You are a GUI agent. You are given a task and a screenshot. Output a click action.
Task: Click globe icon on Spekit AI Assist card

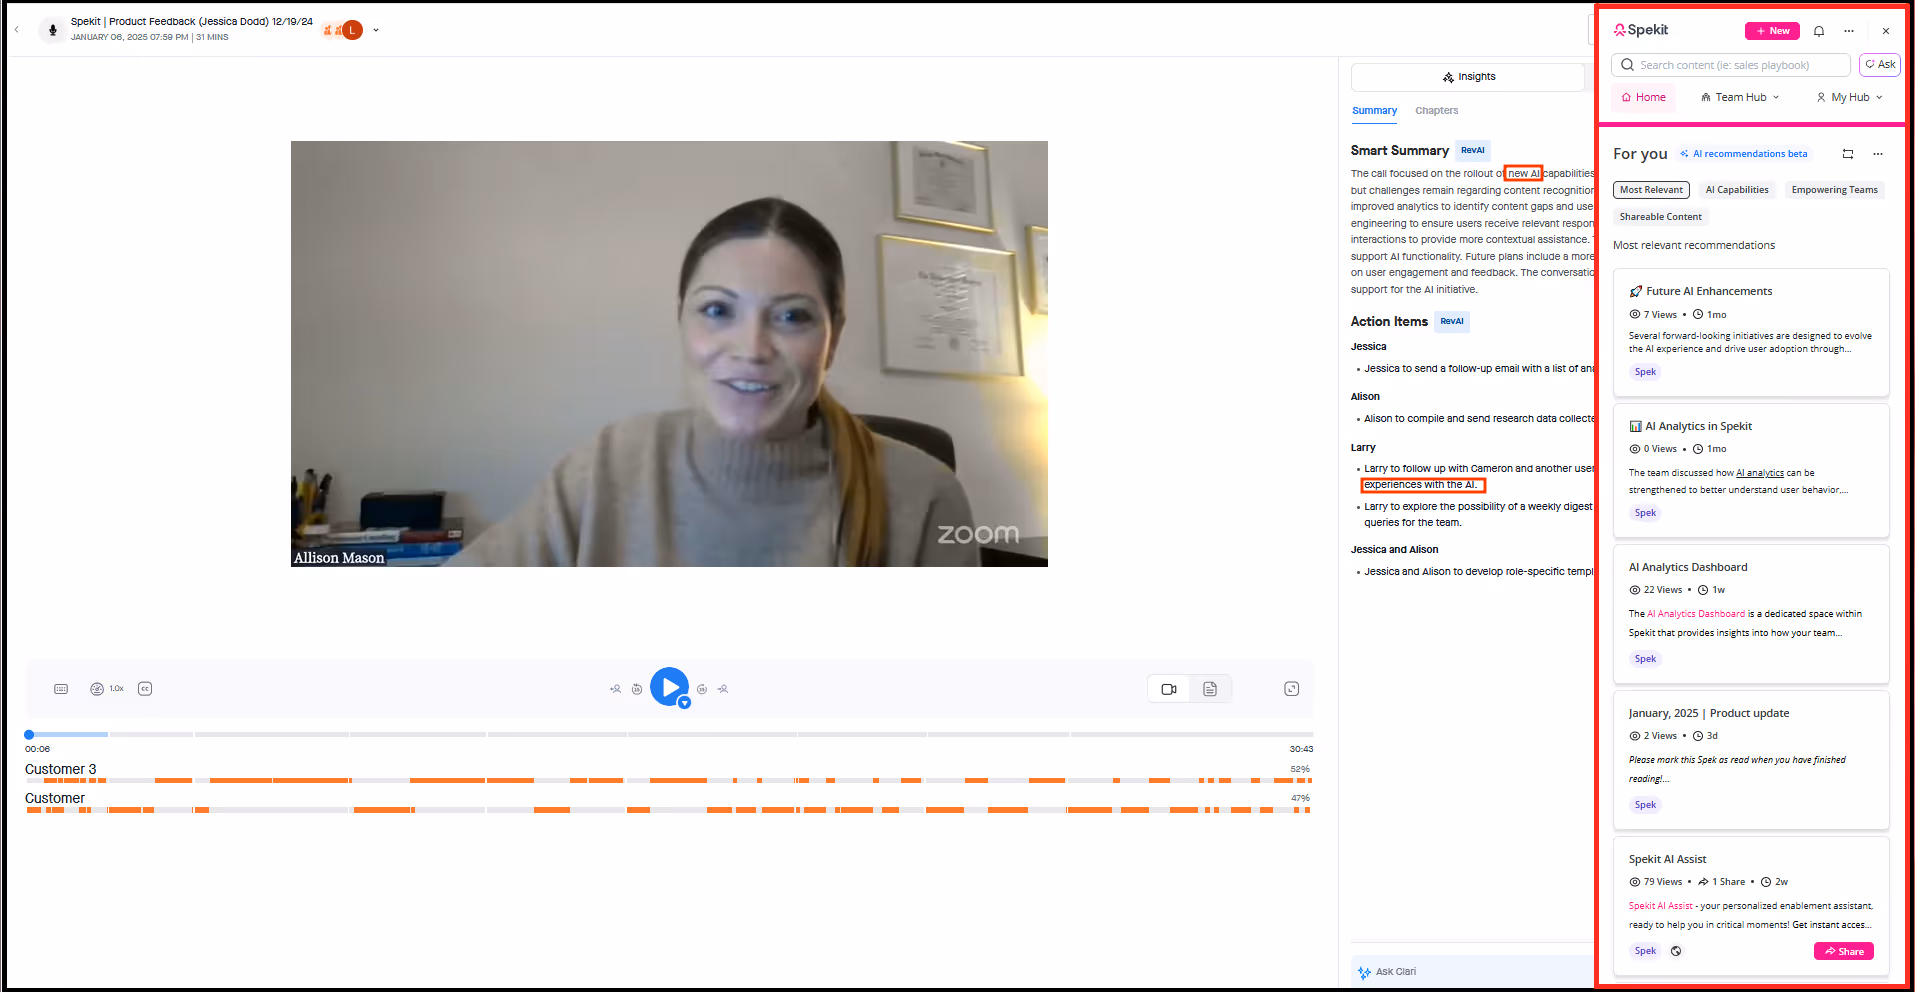1676,952
